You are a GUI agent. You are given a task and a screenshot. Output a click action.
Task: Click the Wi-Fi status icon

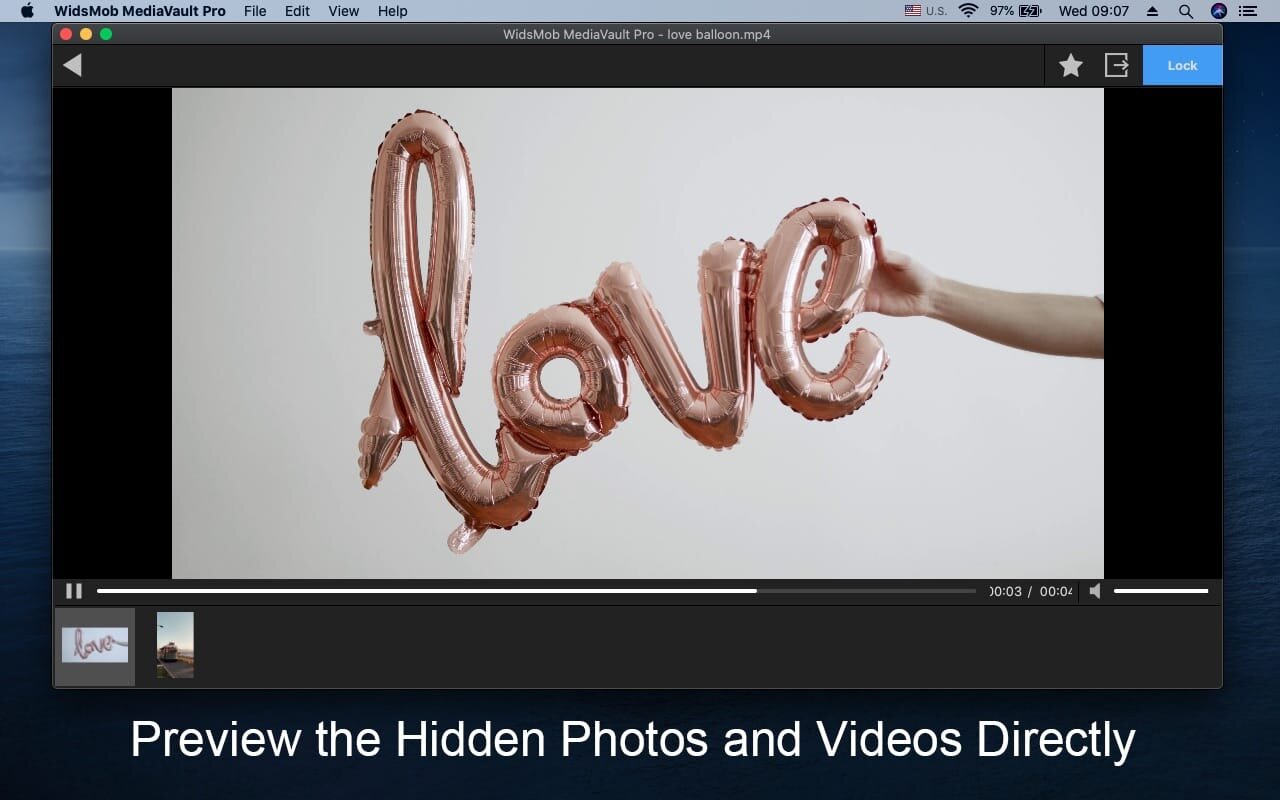click(x=968, y=11)
